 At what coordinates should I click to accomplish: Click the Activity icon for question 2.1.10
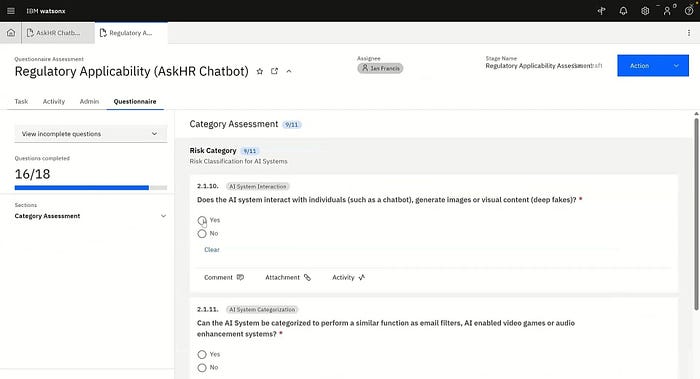362,277
